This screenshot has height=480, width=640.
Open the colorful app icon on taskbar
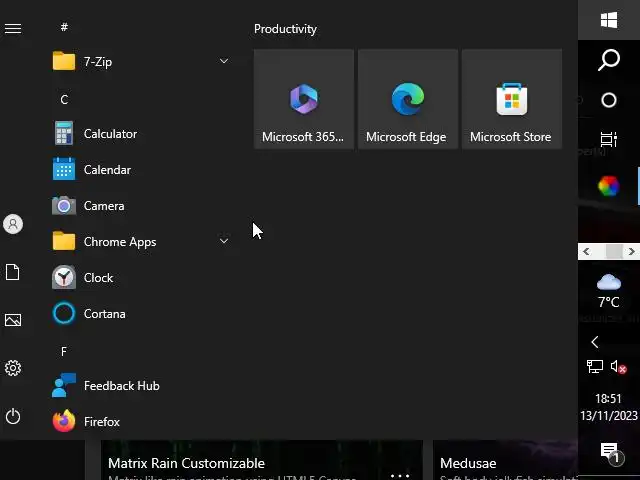tap(609, 186)
